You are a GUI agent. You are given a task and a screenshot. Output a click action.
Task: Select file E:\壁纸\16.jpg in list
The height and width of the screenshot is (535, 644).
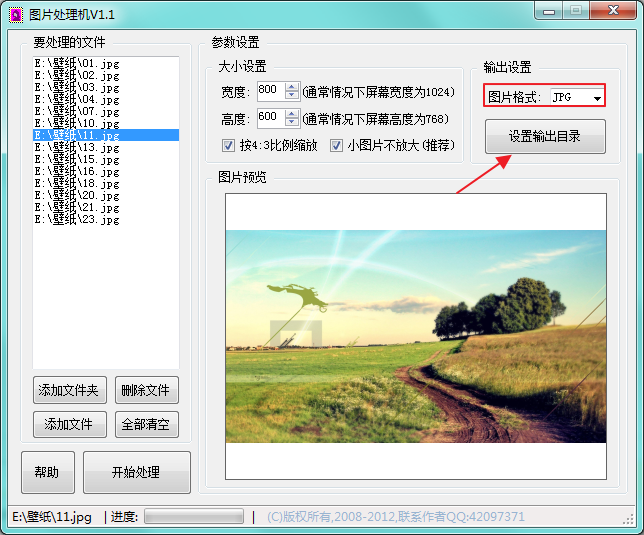(106, 171)
